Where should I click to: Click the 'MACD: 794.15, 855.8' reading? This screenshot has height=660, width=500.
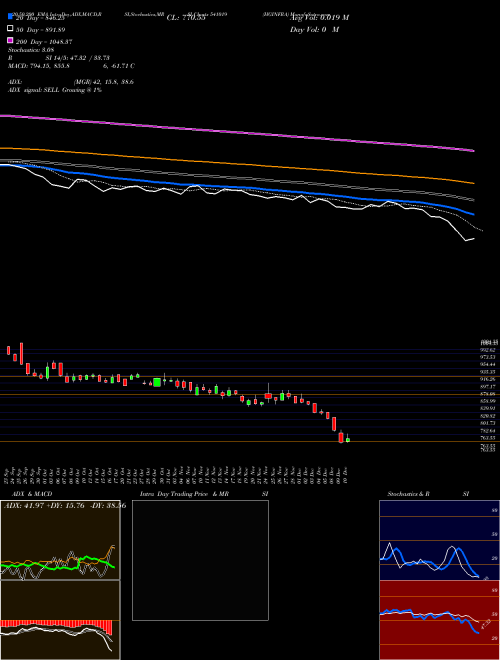[39, 66]
